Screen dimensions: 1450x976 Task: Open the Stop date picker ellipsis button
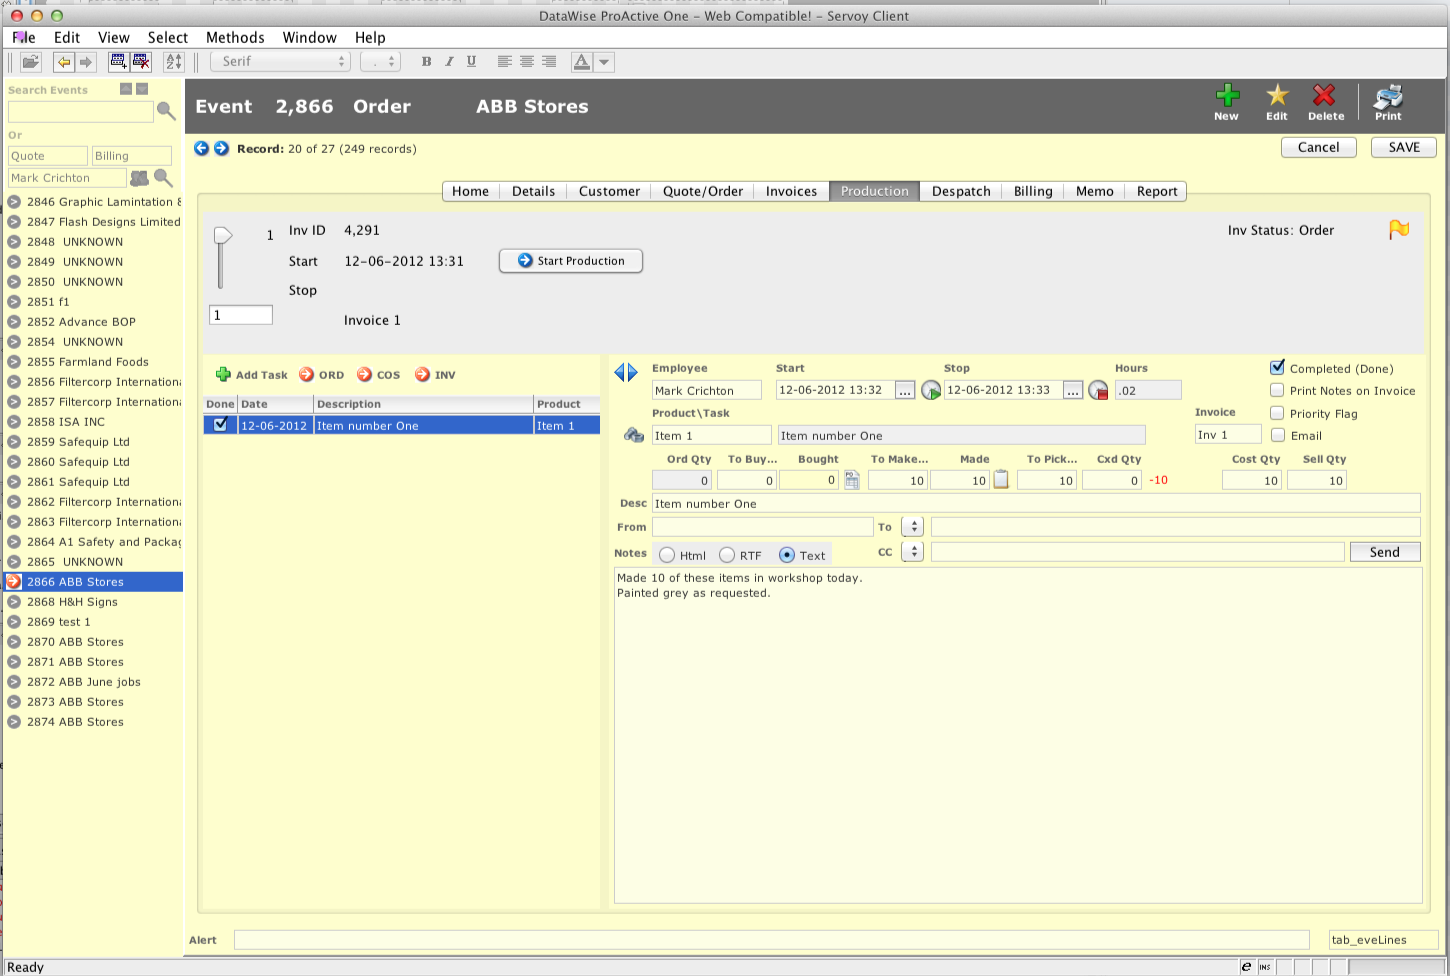coord(1073,390)
